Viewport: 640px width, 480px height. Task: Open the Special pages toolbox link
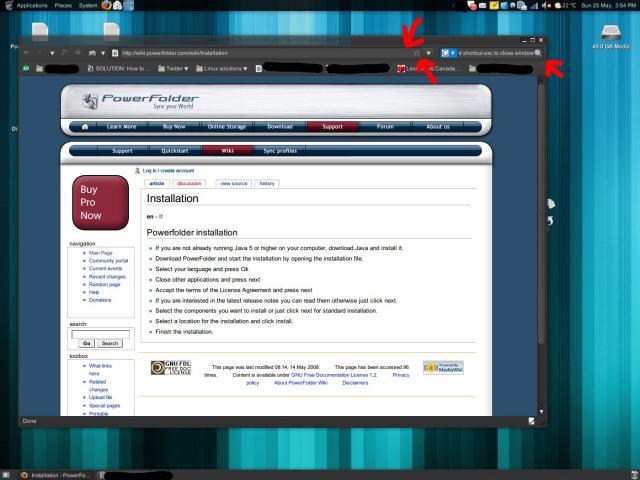(104, 406)
